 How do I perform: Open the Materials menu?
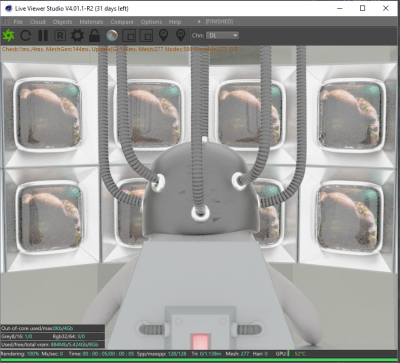[x=91, y=22]
